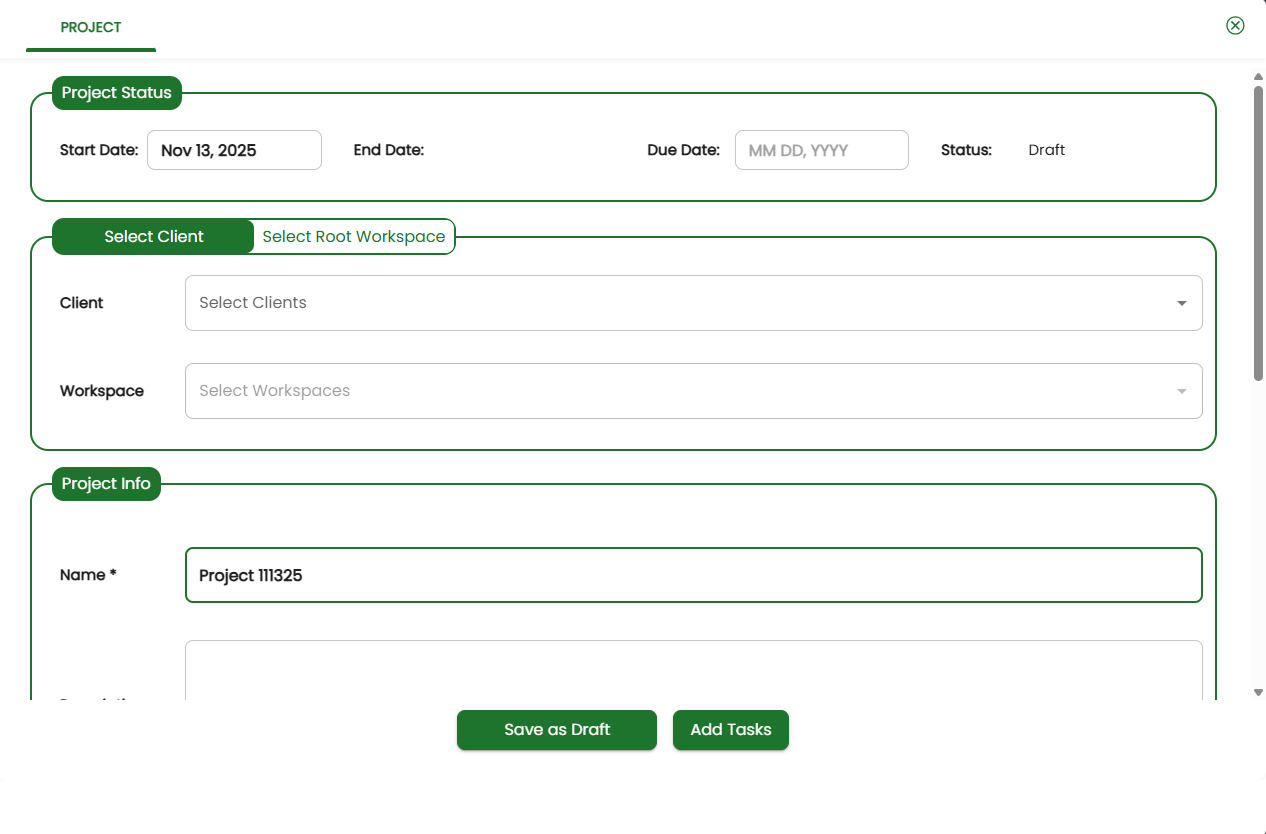Click the Workspace dropdown caret arrow
1266x834 pixels.
(x=1181, y=391)
